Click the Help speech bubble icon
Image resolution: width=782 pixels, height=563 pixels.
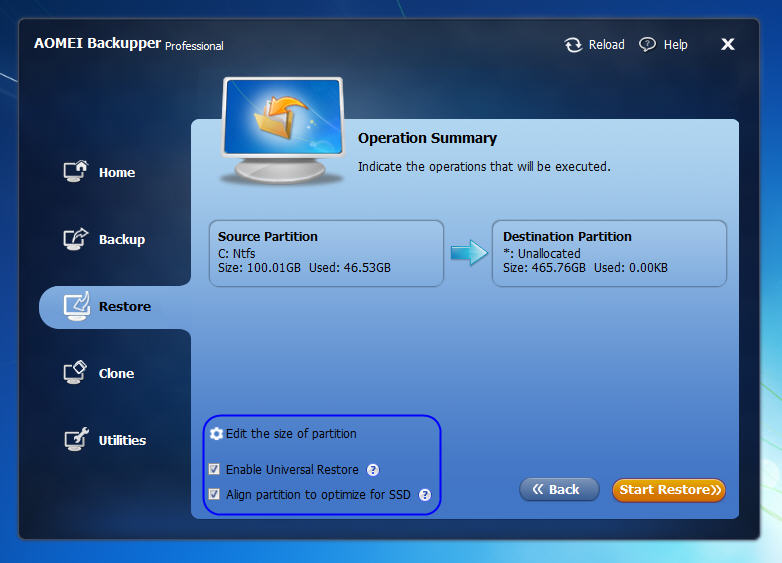pos(647,45)
